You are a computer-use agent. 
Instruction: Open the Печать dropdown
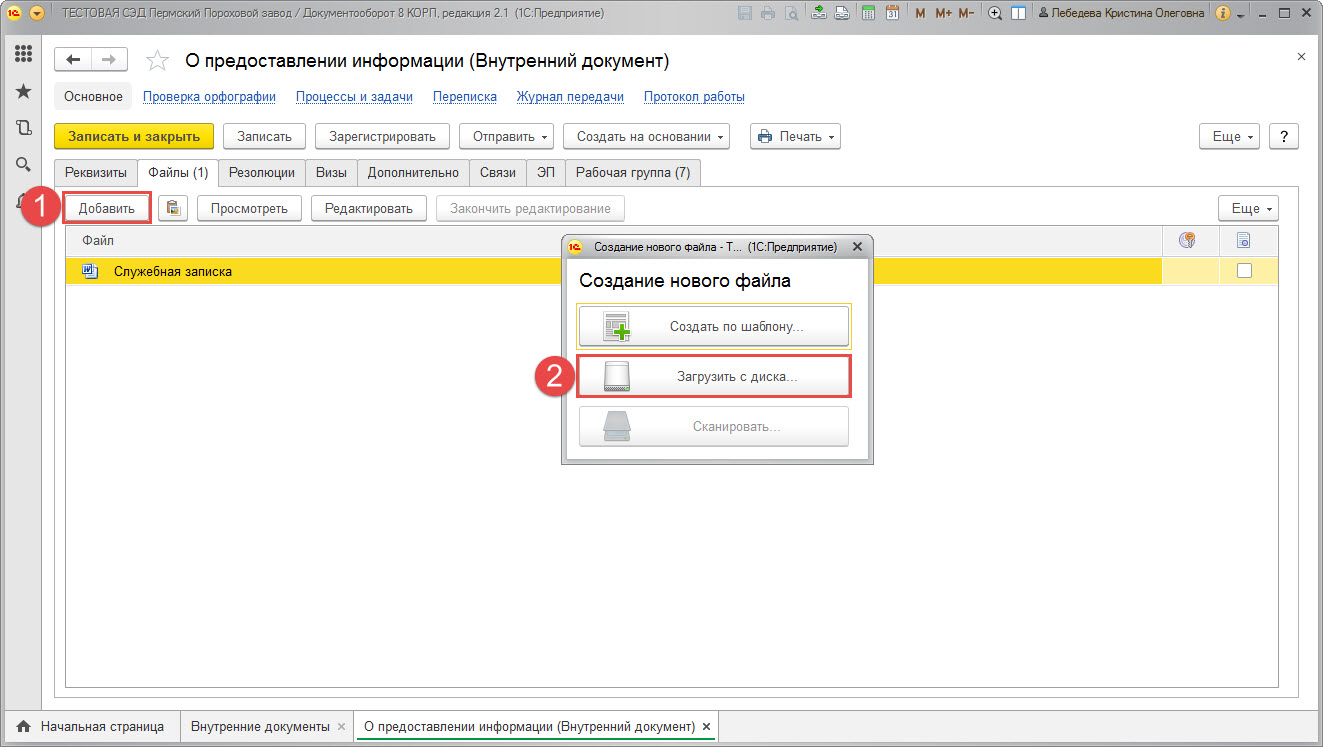tap(795, 137)
